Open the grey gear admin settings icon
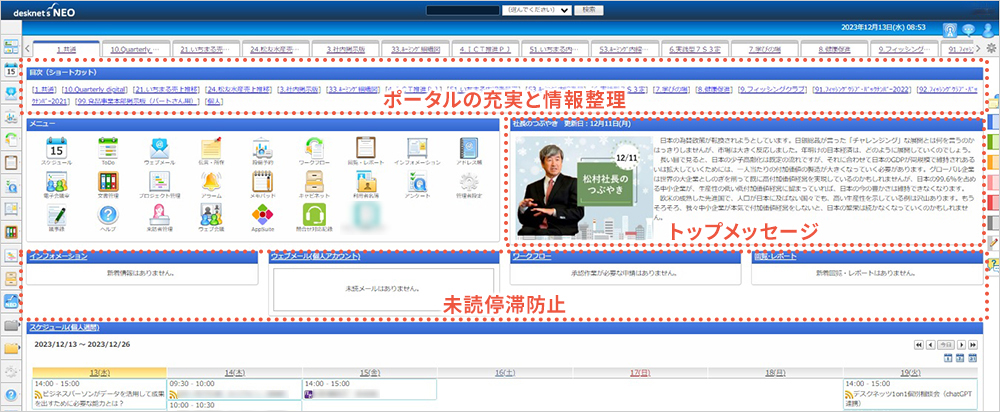Screen dimensions: 1000x412 (469, 182)
